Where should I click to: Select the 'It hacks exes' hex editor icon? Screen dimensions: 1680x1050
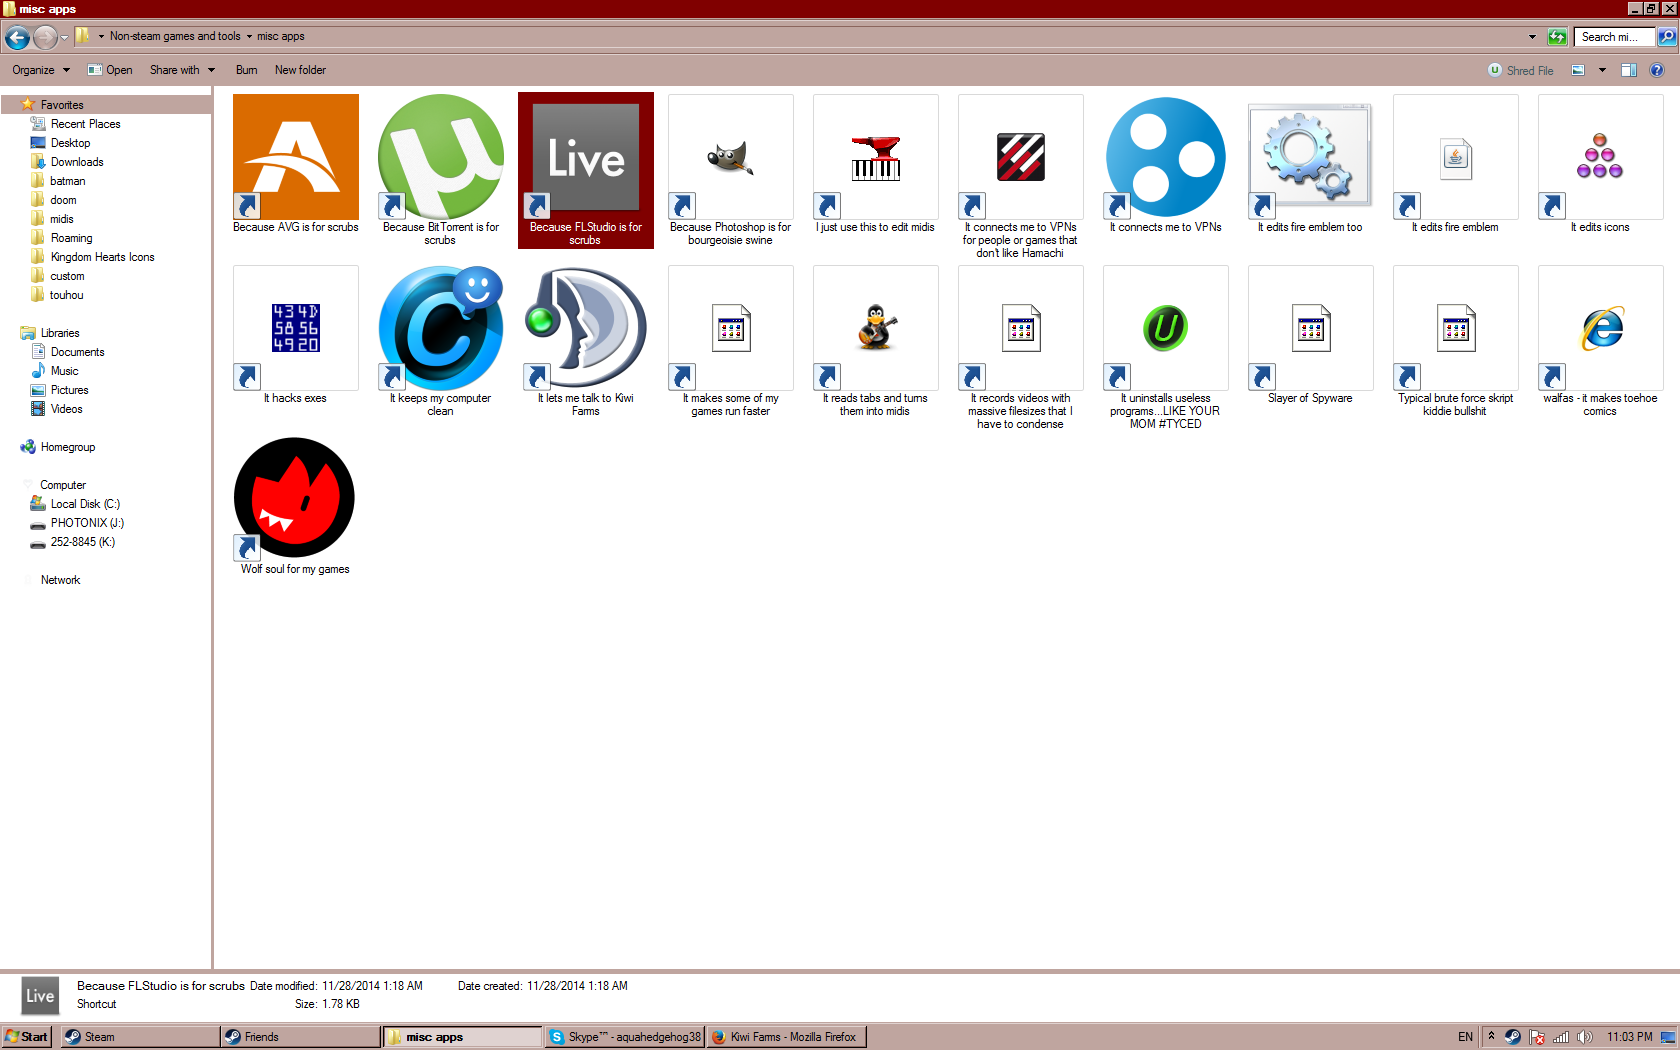pyautogui.click(x=295, y=328)
